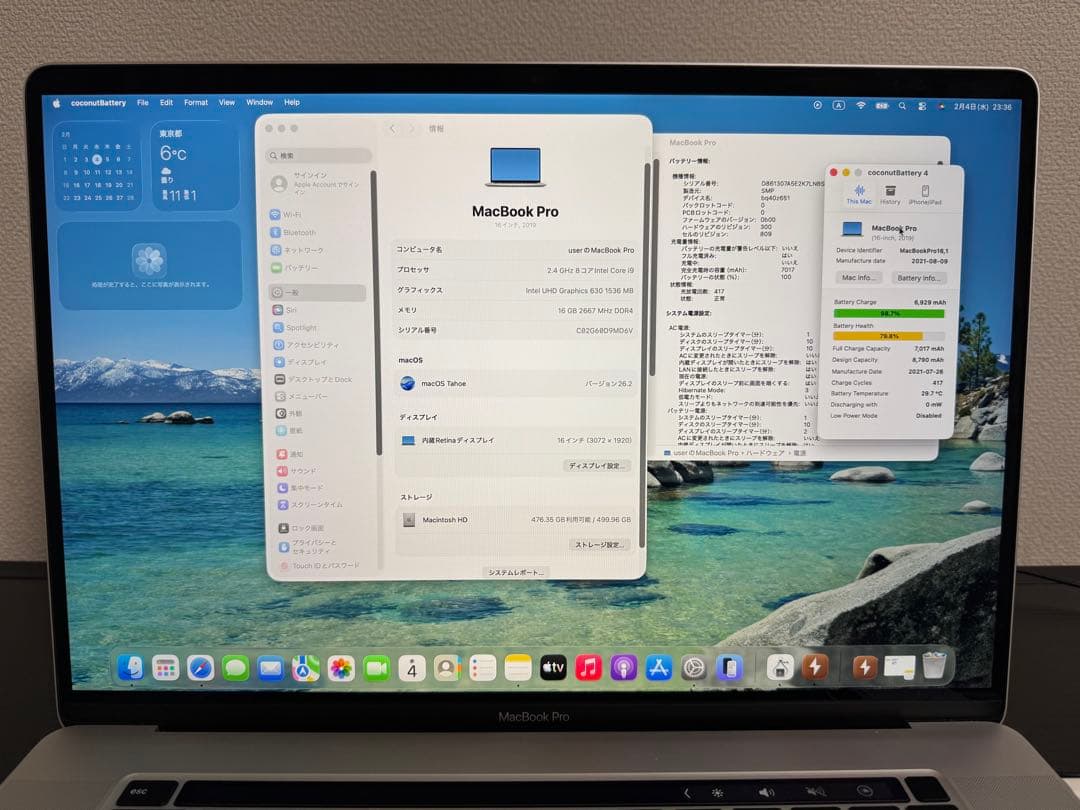The width and height of the screenshot is (1080, 810).
Task: Click the back navigation chevron in the info window
Action: [391, 128]
